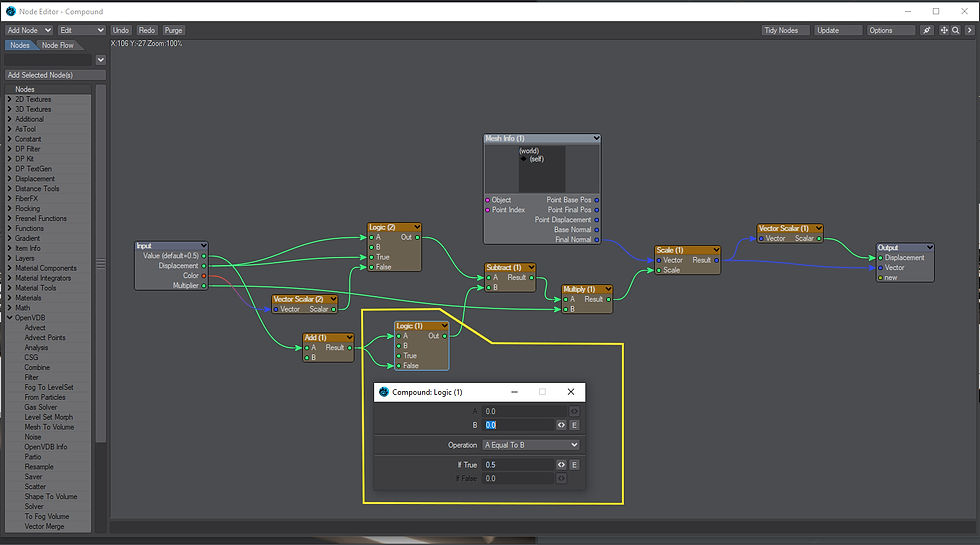Expand the Displacement category
Viewport: 980px width, 545px height.
click(9, 179)
